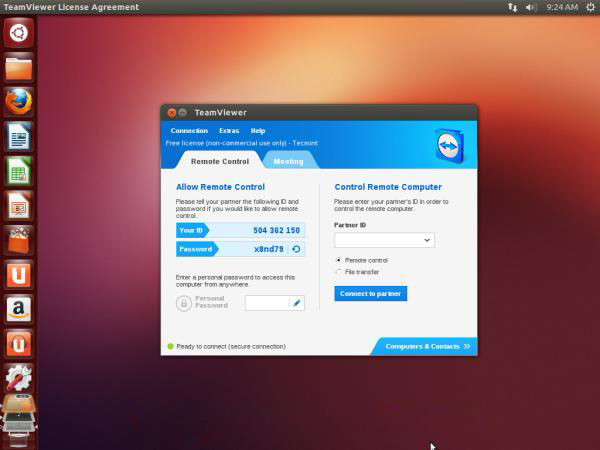The image size is (600, 450).
Task: Click the Partner ID label
Action: (x=350, y=225)
